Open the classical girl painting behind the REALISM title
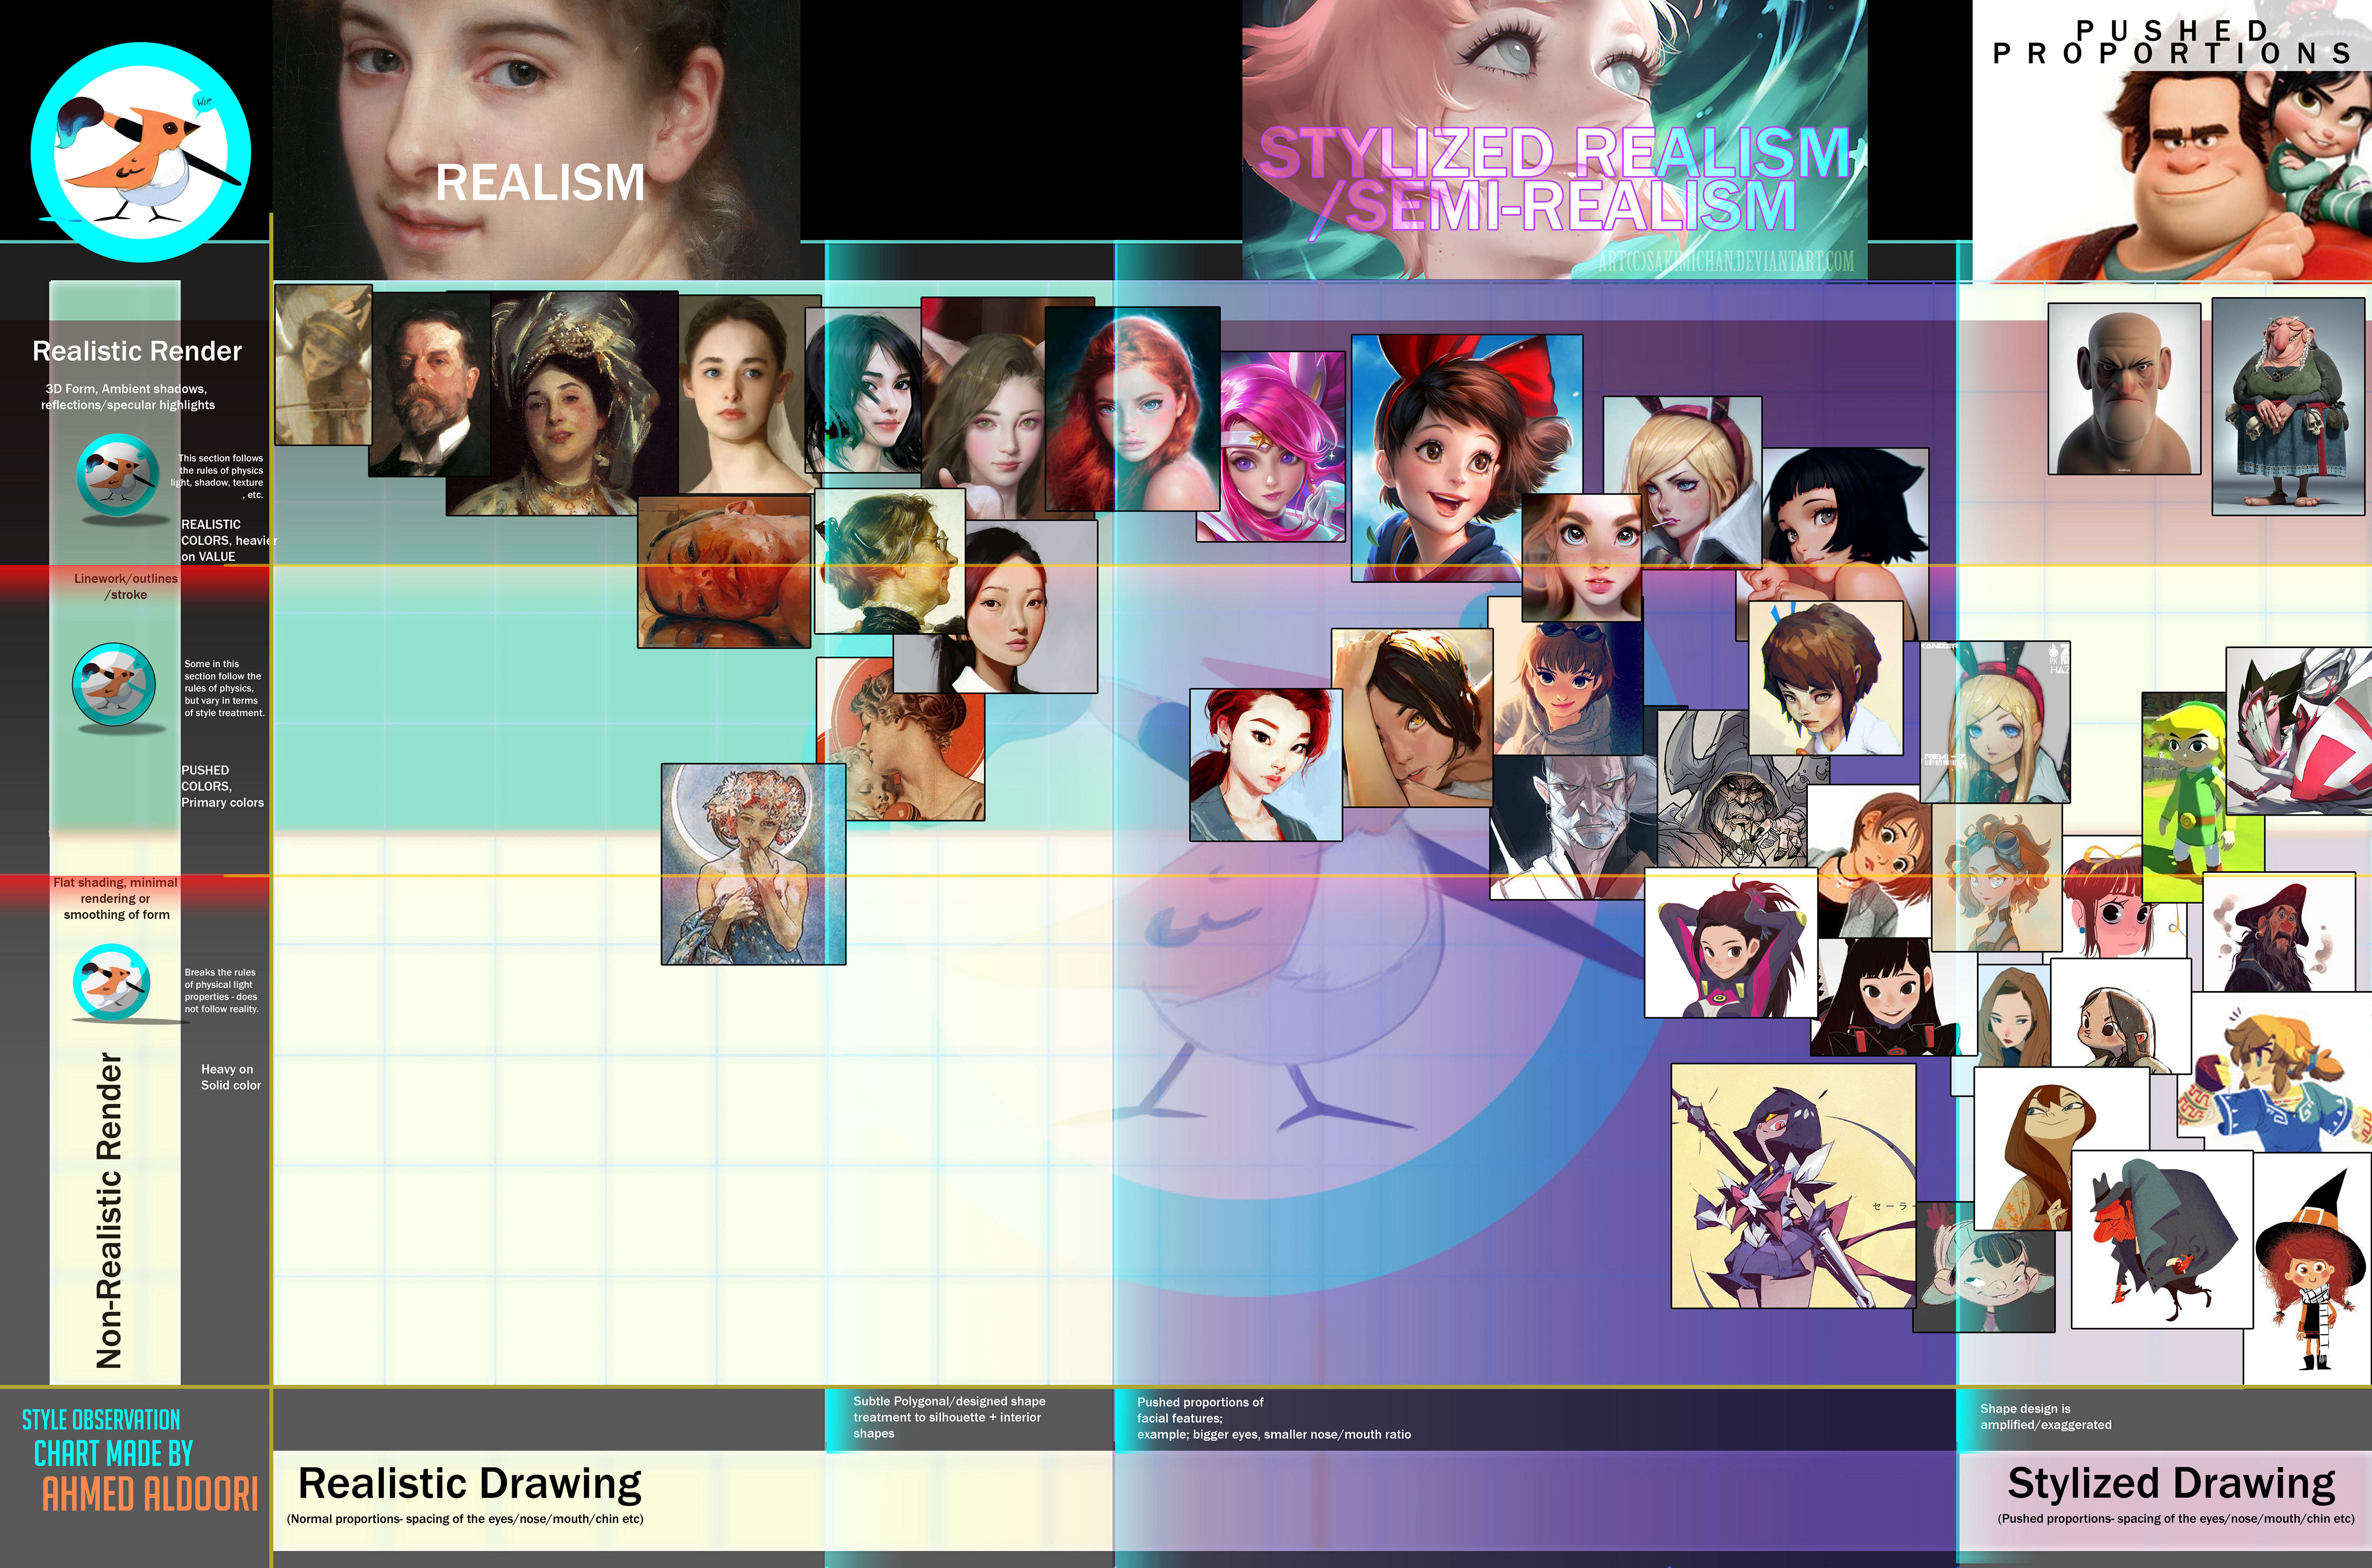2372x1568 pixels. (x=536, y=140)
